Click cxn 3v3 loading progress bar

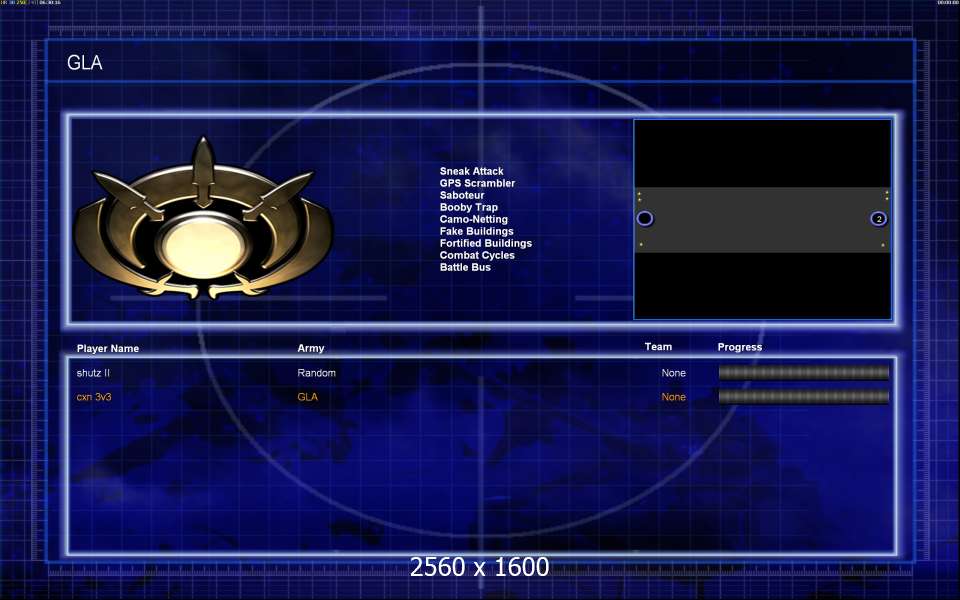(x=803, y=397)
